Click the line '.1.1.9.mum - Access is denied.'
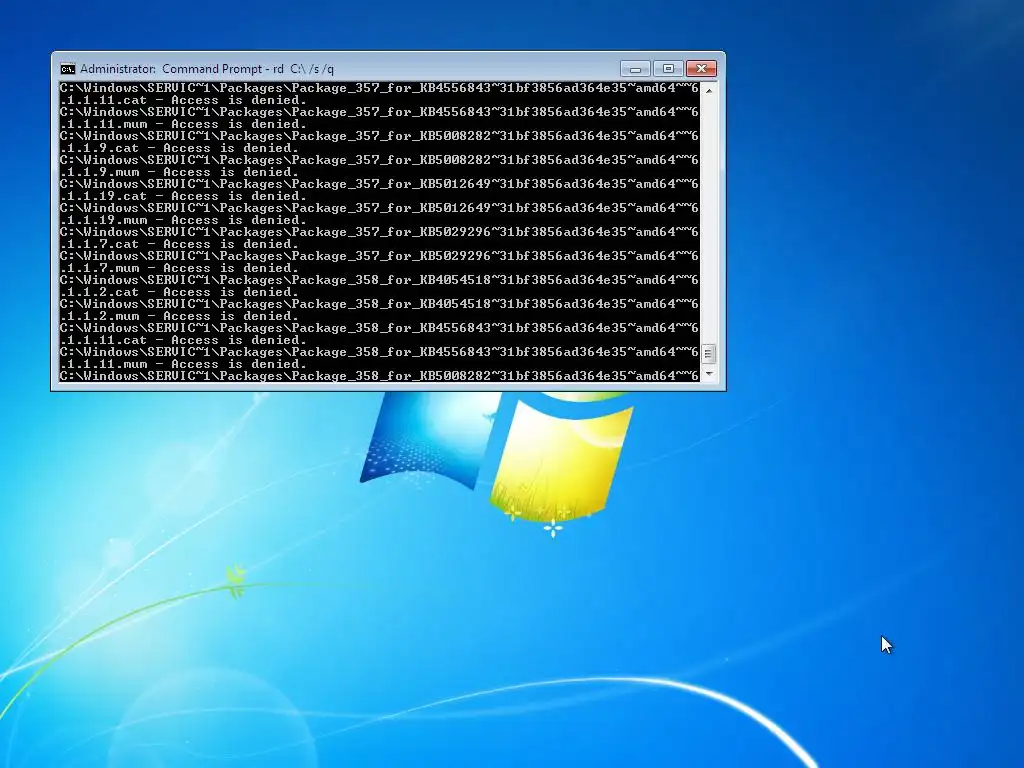Viewport: 1024px width, 768px height. click(x=179, y=172)
